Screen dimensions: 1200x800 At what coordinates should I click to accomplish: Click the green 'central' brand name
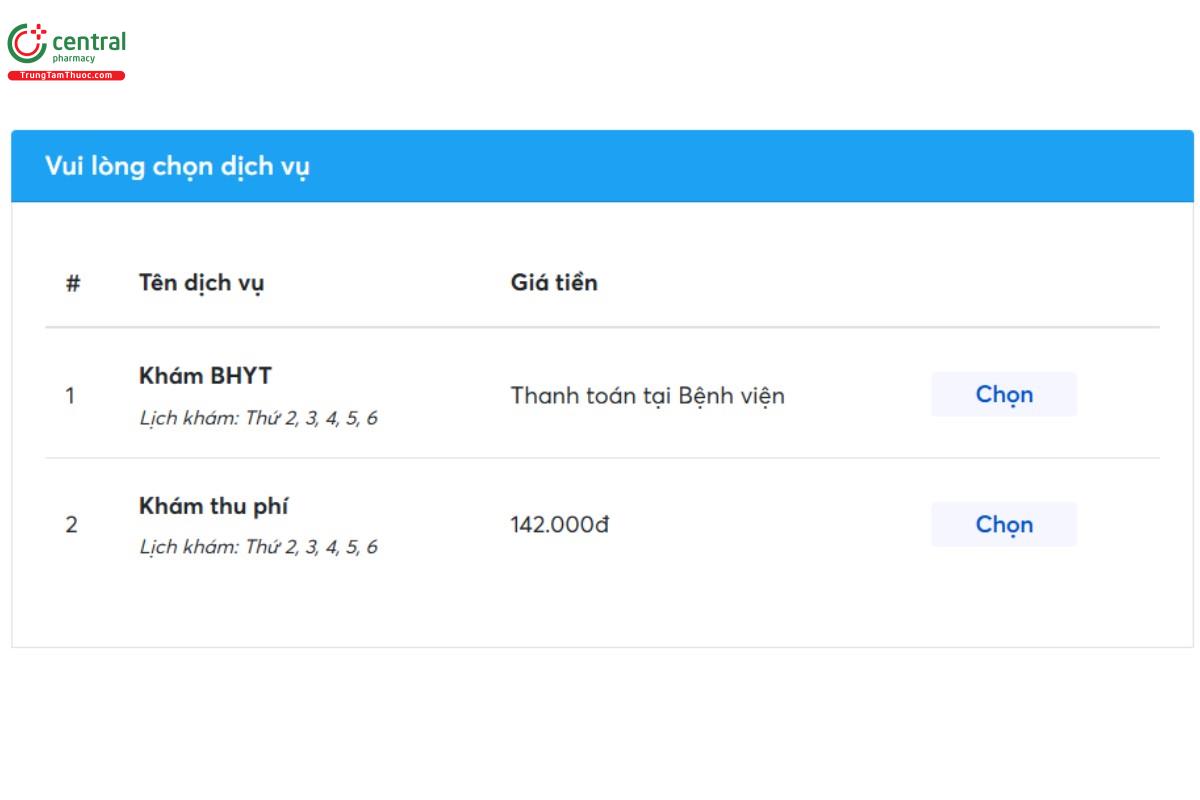coord(88,42)
